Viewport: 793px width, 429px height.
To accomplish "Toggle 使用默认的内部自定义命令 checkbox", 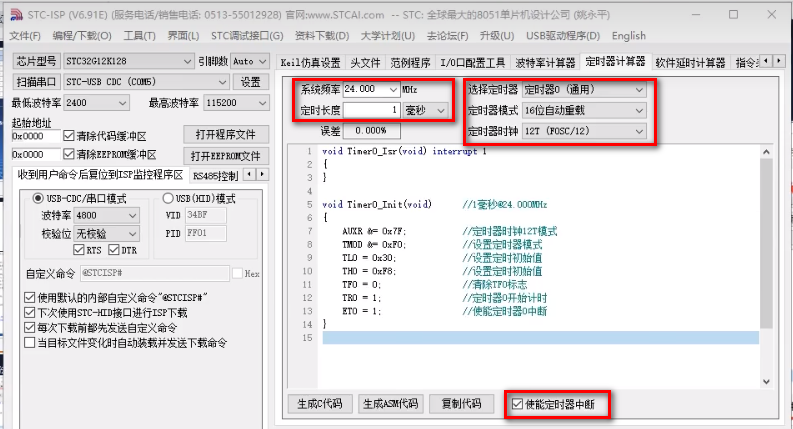I will (30, 297).
